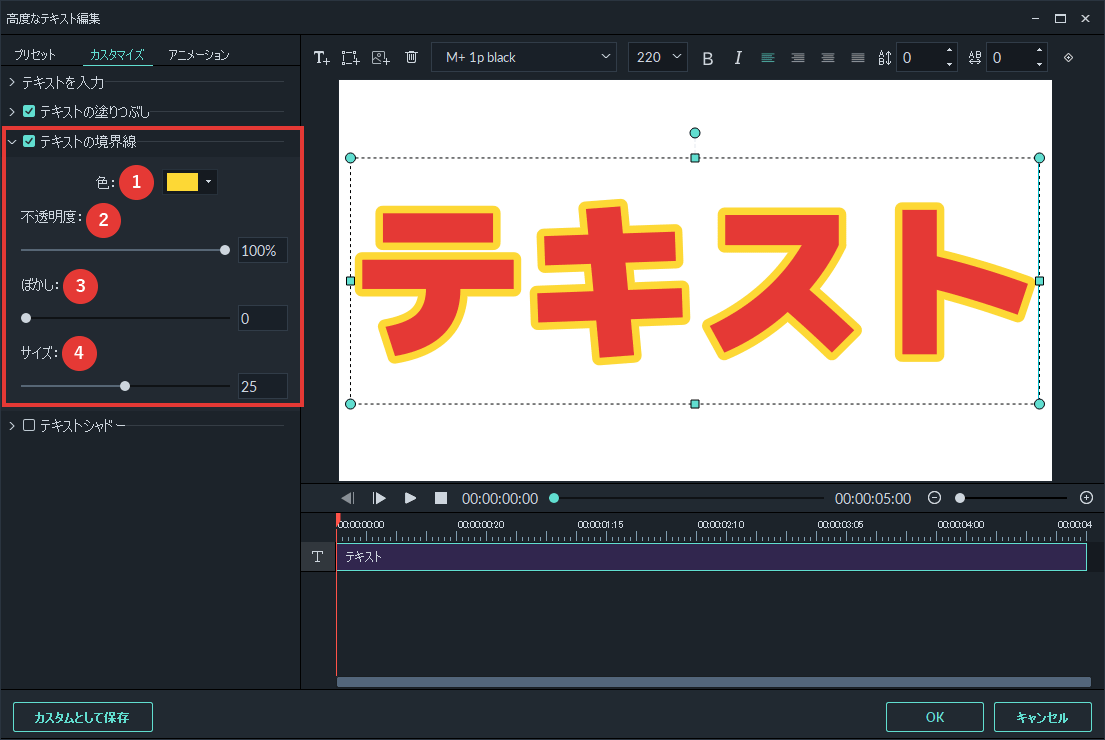This screenshot has width=1105, height=740.
Task: Expand テキストシャドー section
Action: [11, 426]
